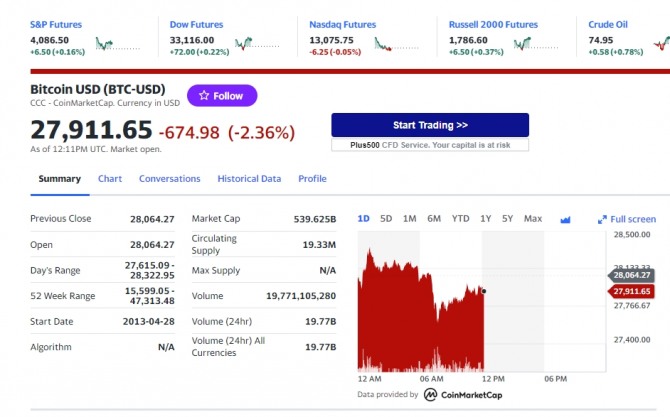Select the 1D chart range

coord(363,219)
